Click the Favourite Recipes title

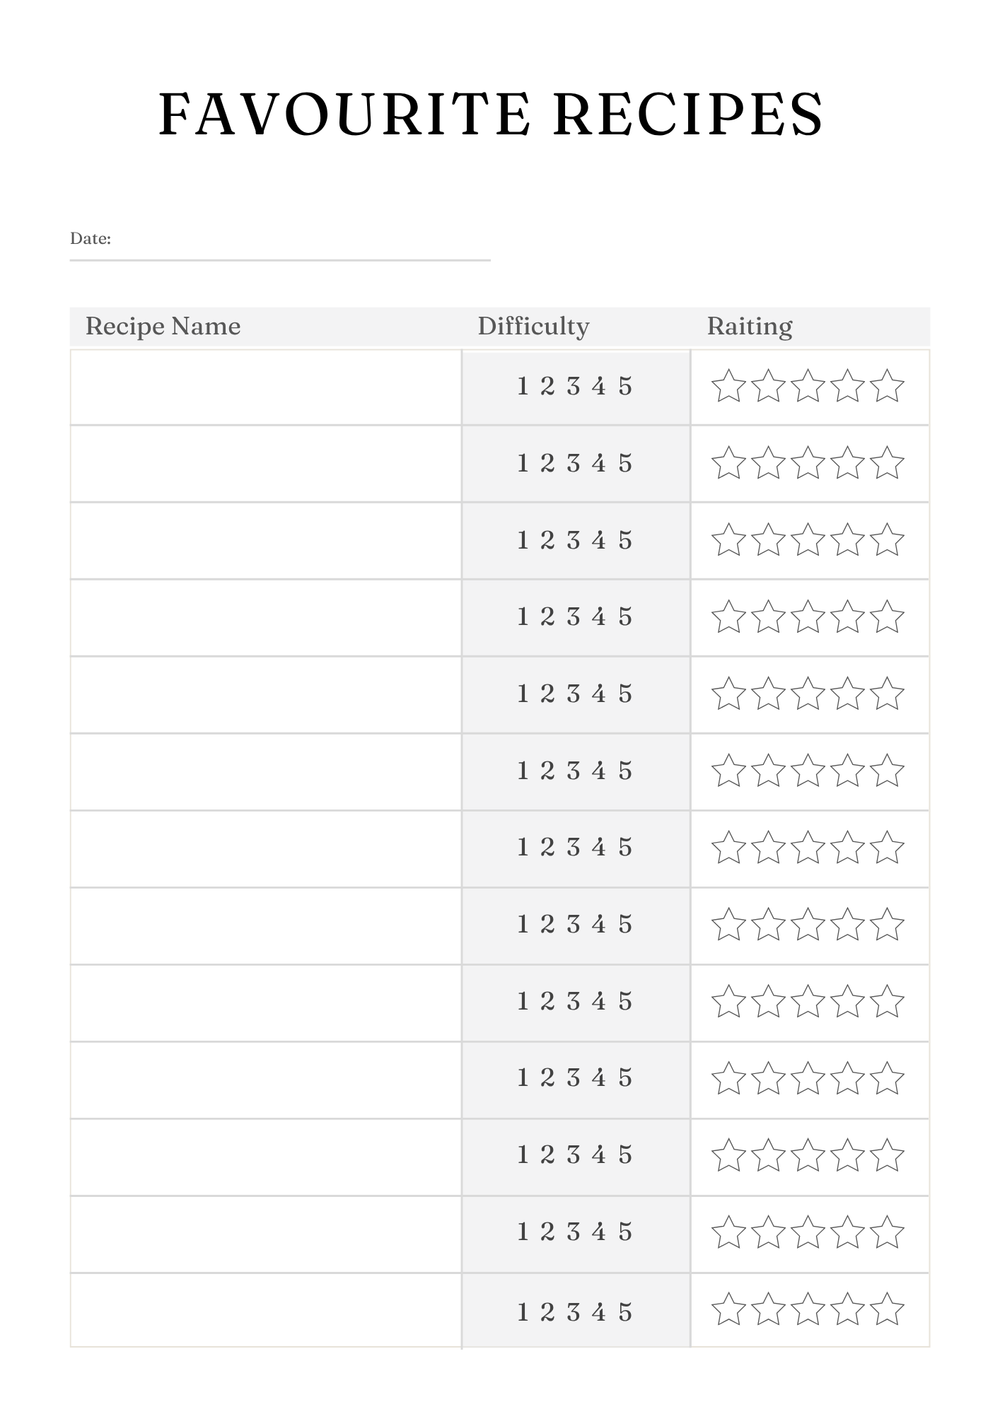pyautogui.click(x=491, y=113)
